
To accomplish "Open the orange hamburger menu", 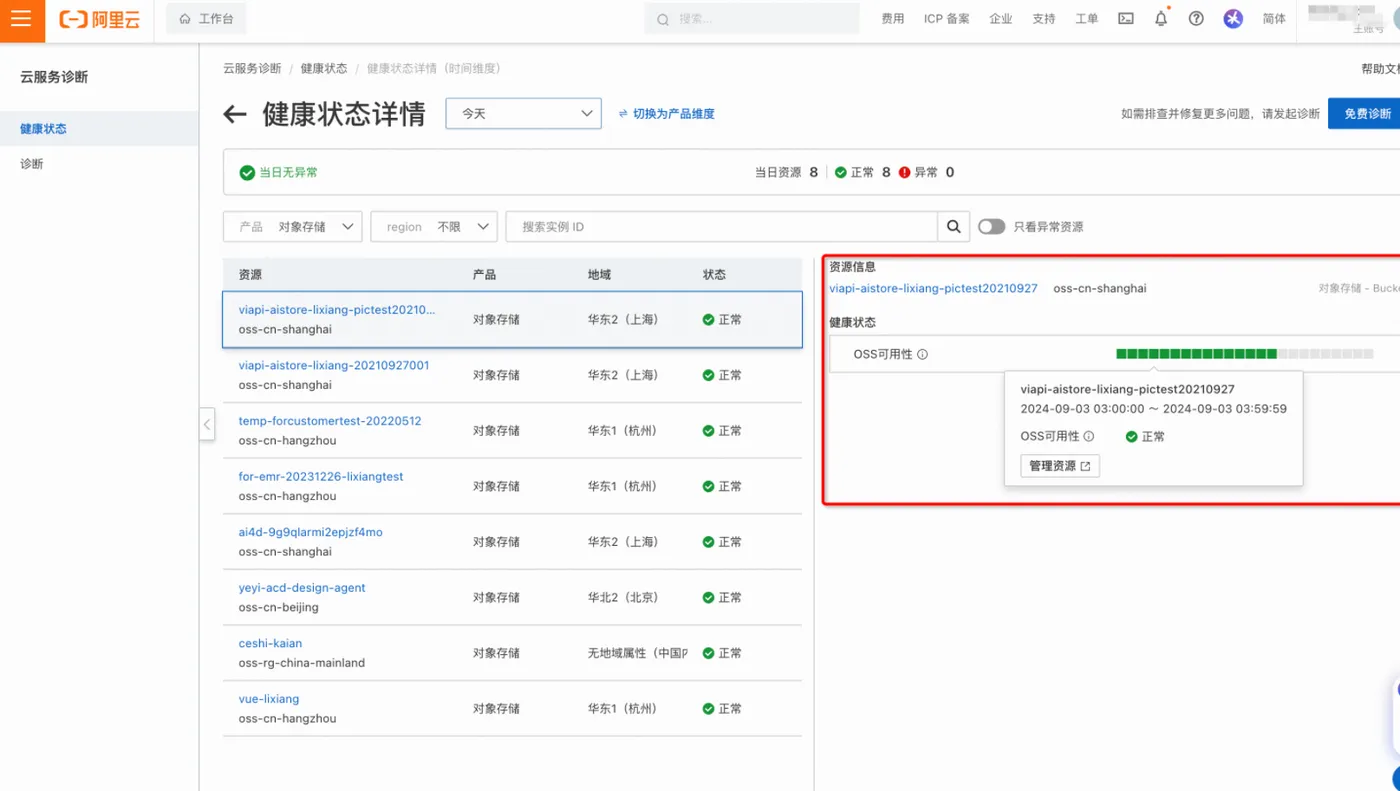I will tap(22, 20).
